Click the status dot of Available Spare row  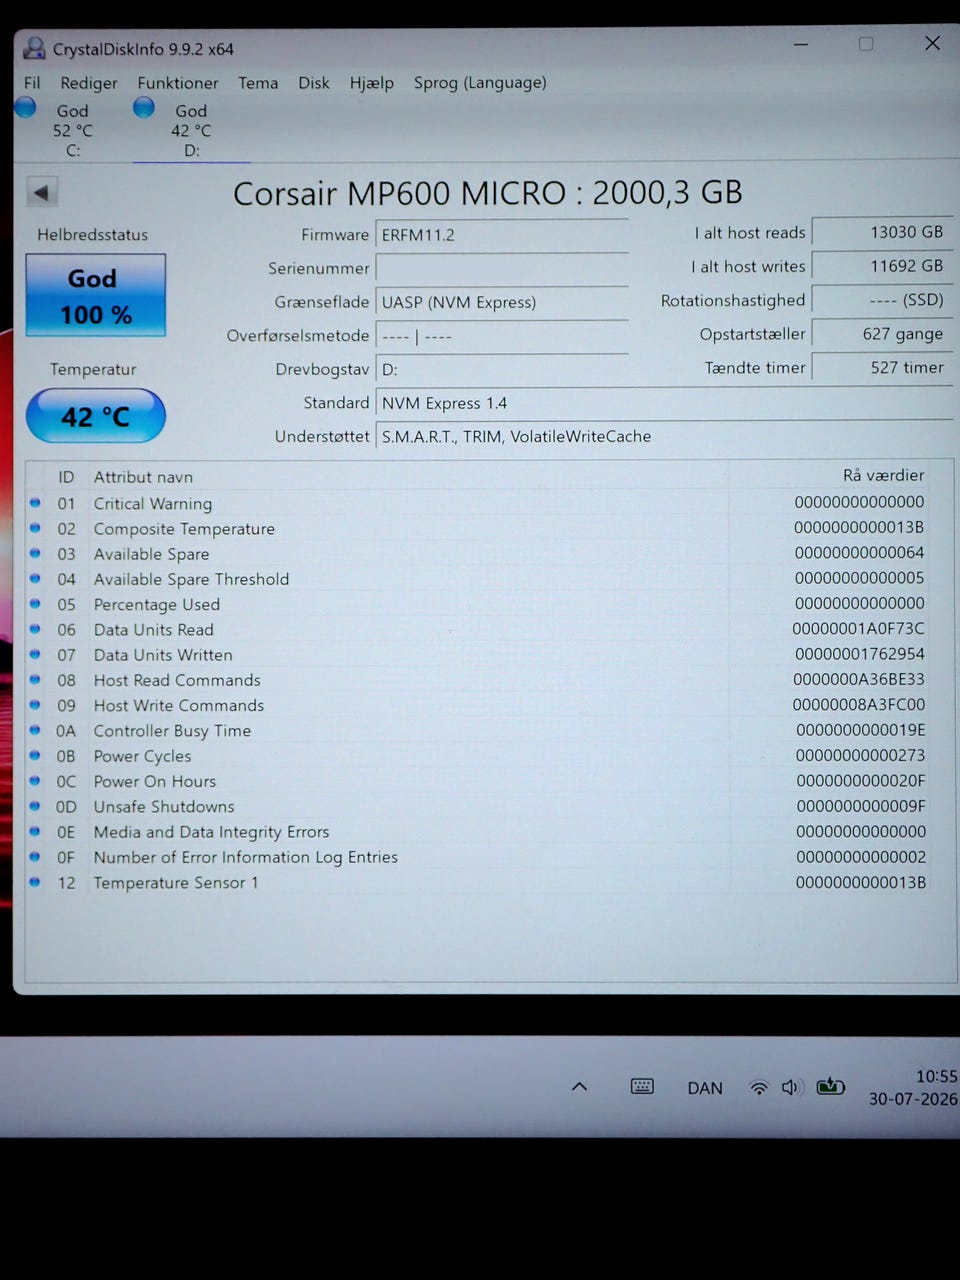coord(35,553)
